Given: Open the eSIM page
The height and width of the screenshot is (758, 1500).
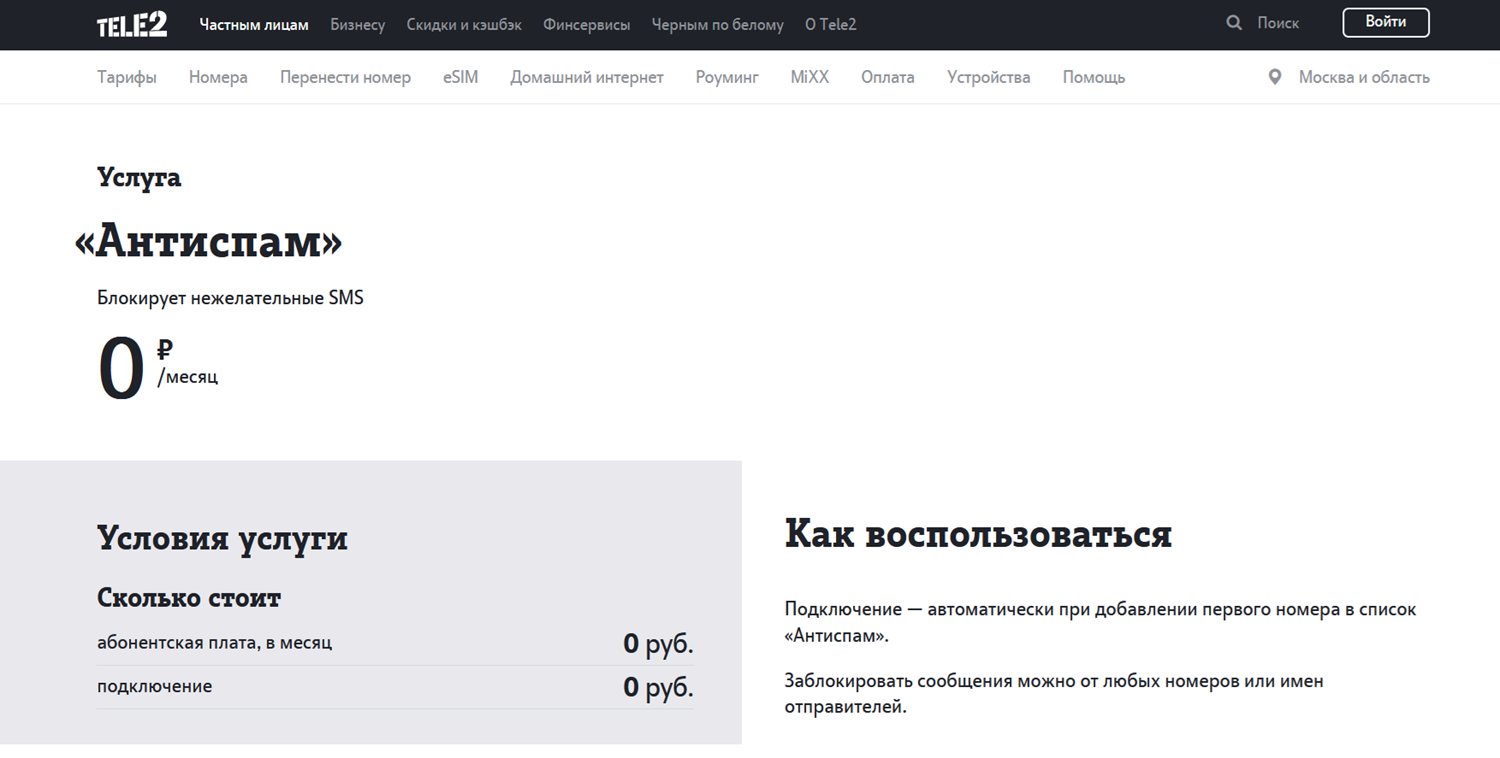Looking at the screenshot, I should pyautogui.click(x=461, y=77).
